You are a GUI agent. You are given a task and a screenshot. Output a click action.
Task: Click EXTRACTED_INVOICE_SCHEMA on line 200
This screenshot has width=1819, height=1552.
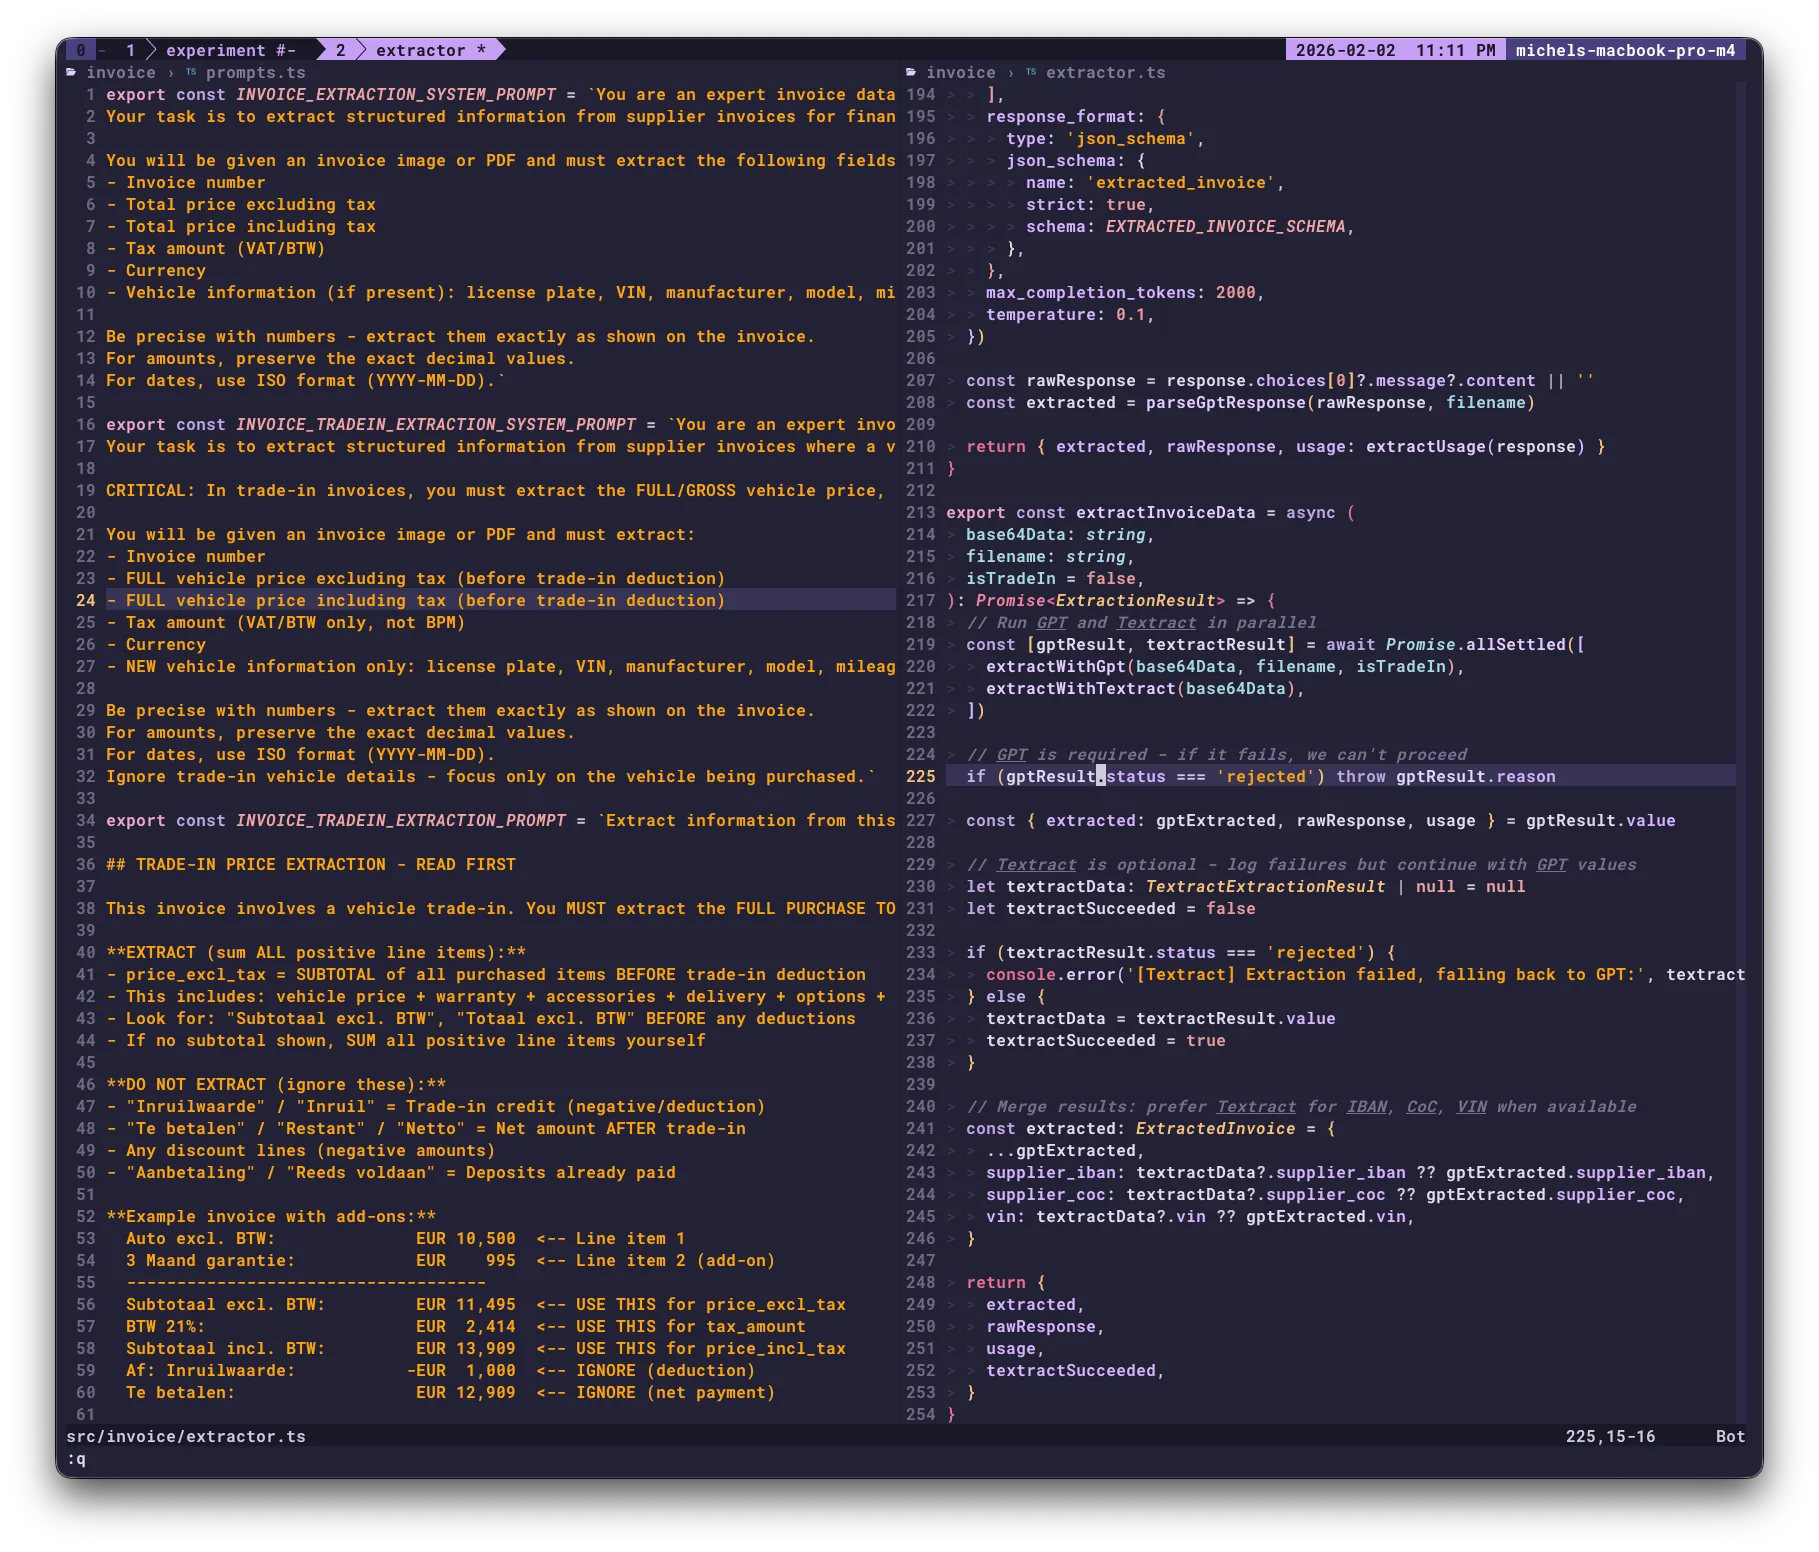coord(1226,227)
